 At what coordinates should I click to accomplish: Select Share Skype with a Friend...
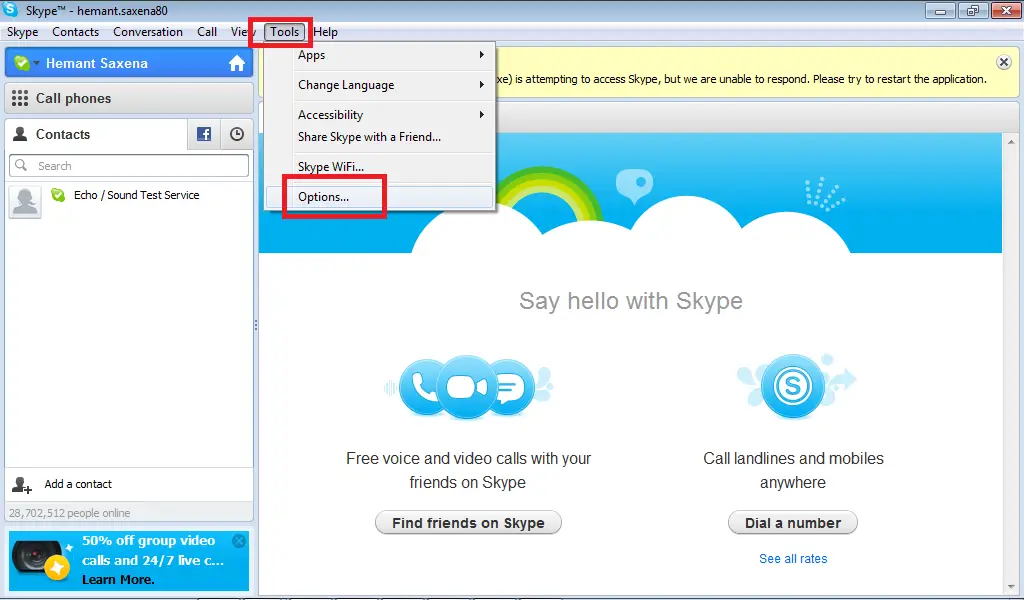click(379, 137)
